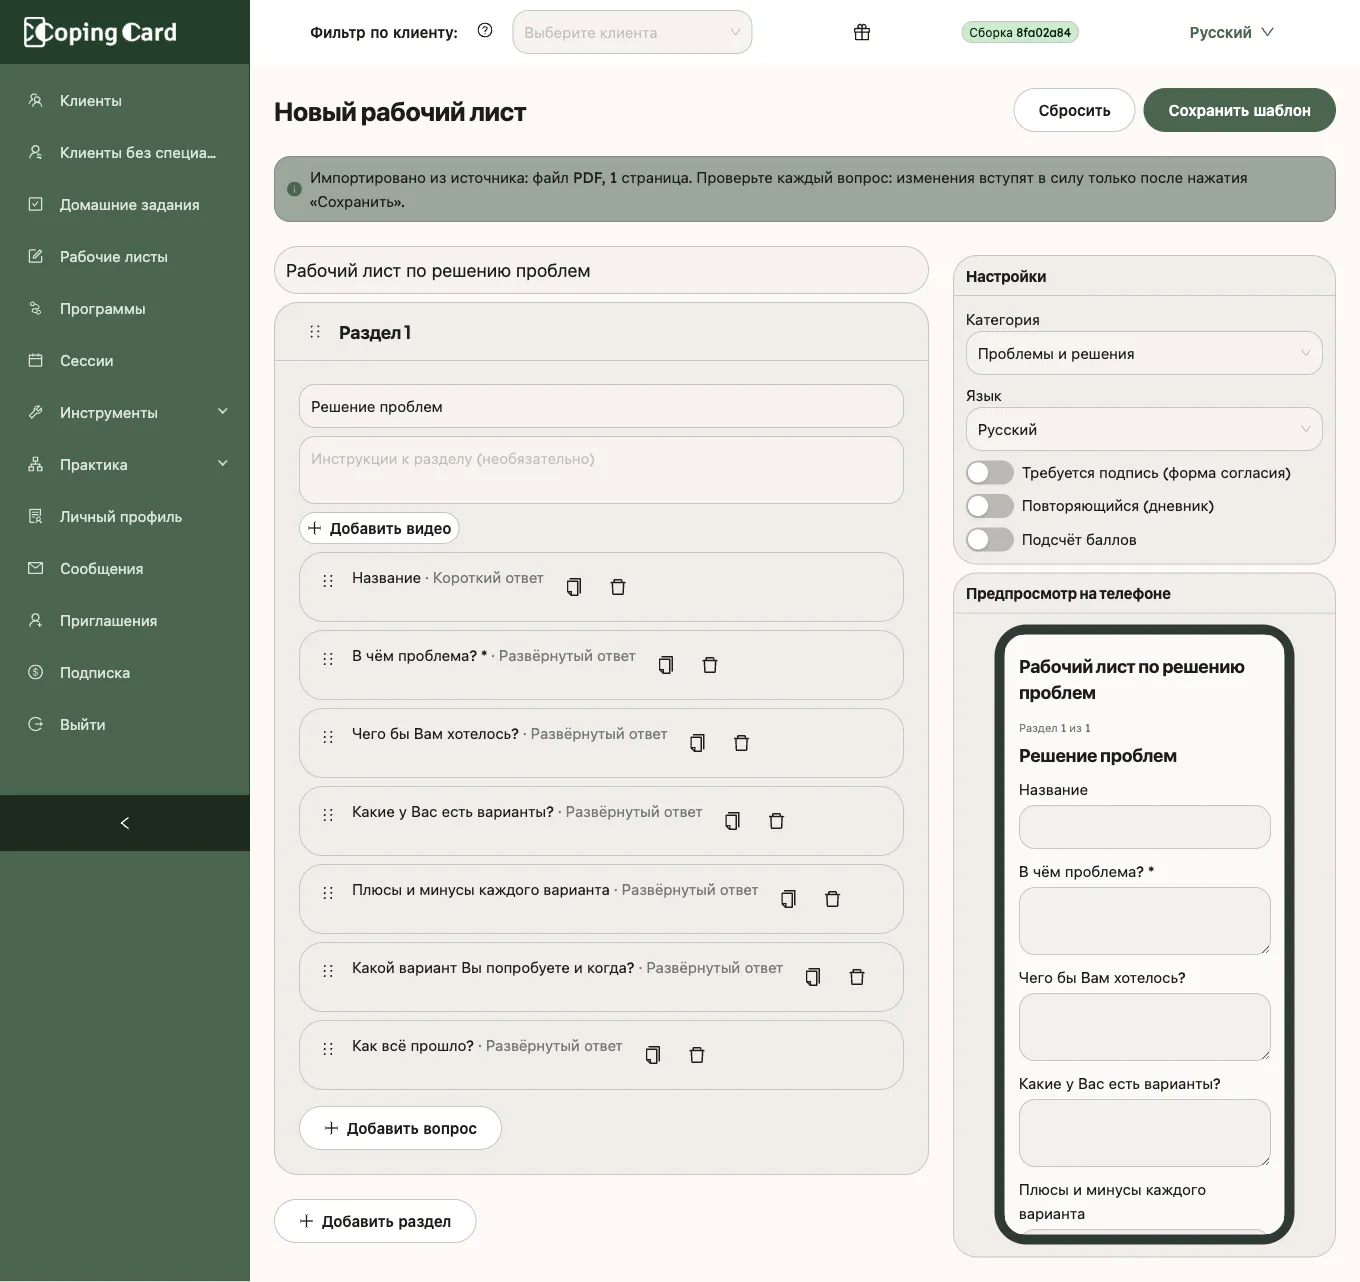Click the worksheet title input field
Screen dimensions: 1360x1282
click(601, 270)
